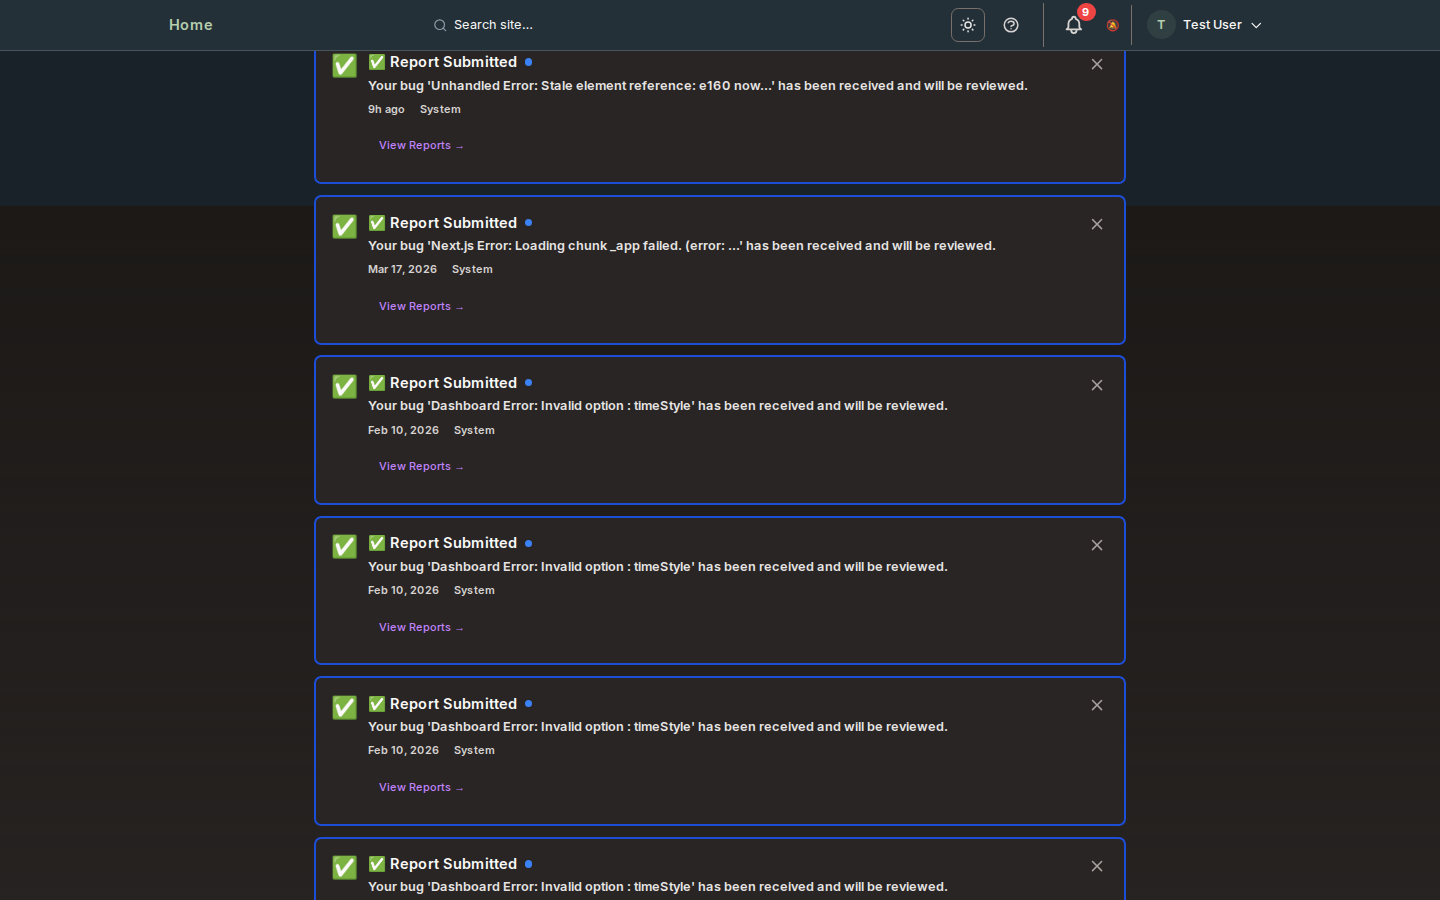This screenshot has width=1440, height=900.
Task: Click the search magnifier icon
Action: click(440, 25)
